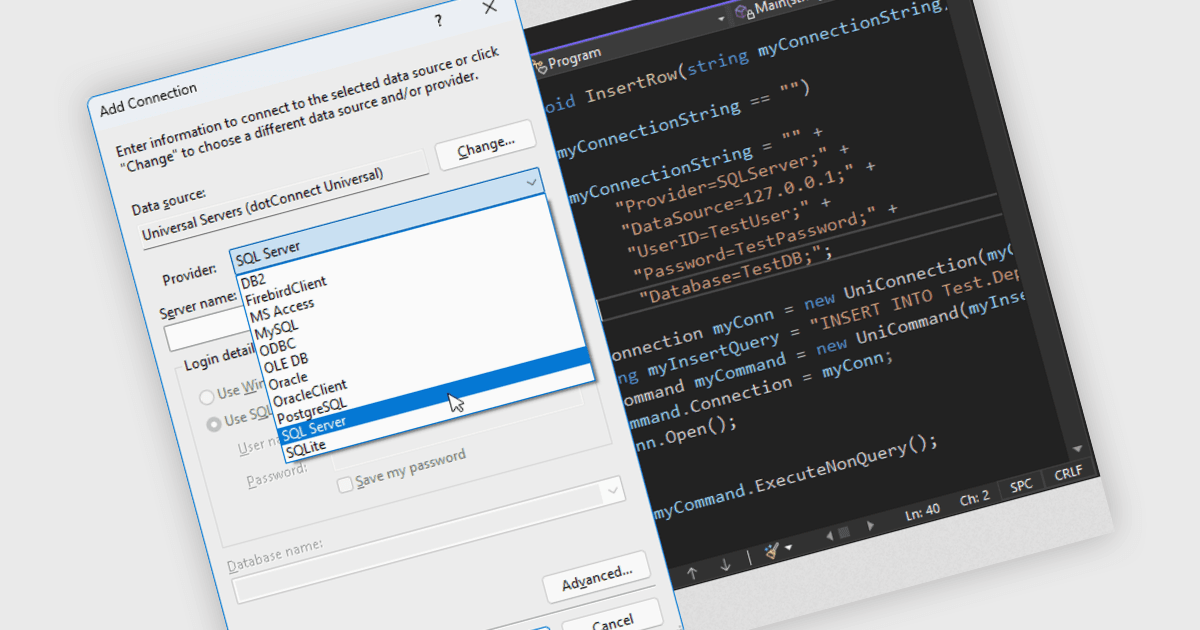Pick OracleClient in the provider list
Screen dimensions: 1200x630
click(x=310, y=393)
